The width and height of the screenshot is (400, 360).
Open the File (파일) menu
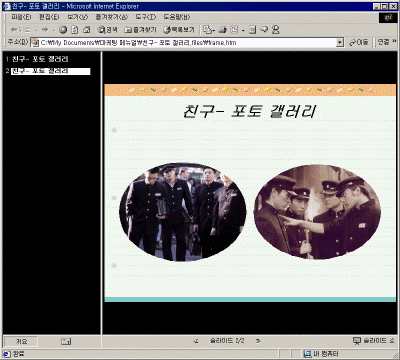[x=21, y=17]
